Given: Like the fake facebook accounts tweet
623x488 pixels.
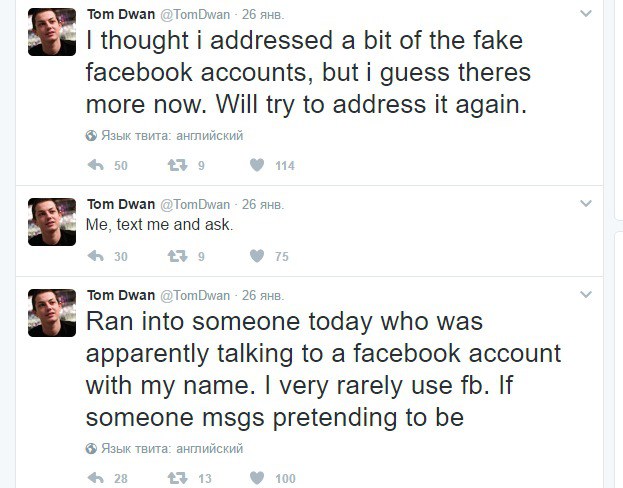Looking at the screenshot, I should 256,165.
